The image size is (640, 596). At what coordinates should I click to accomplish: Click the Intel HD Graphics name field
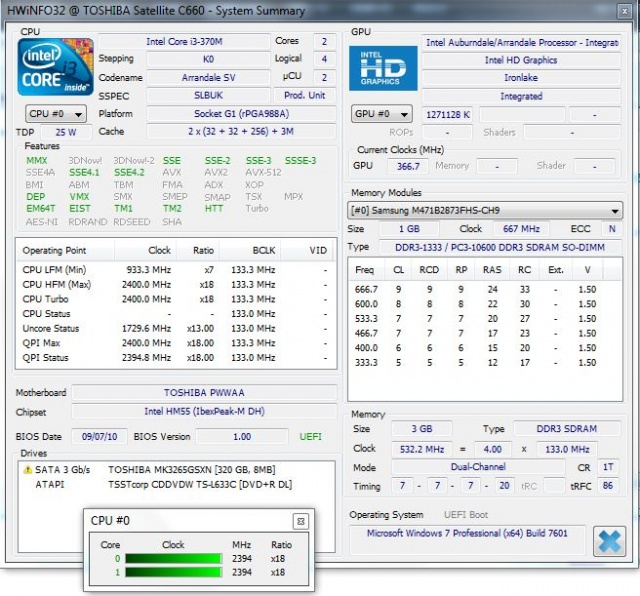coord(521,60)
